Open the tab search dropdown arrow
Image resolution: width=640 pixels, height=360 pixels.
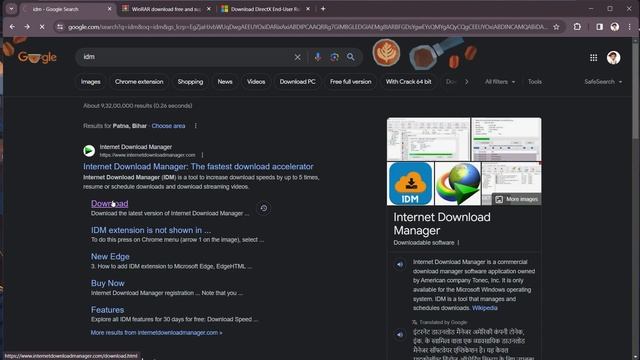click(x=11, y=9)
